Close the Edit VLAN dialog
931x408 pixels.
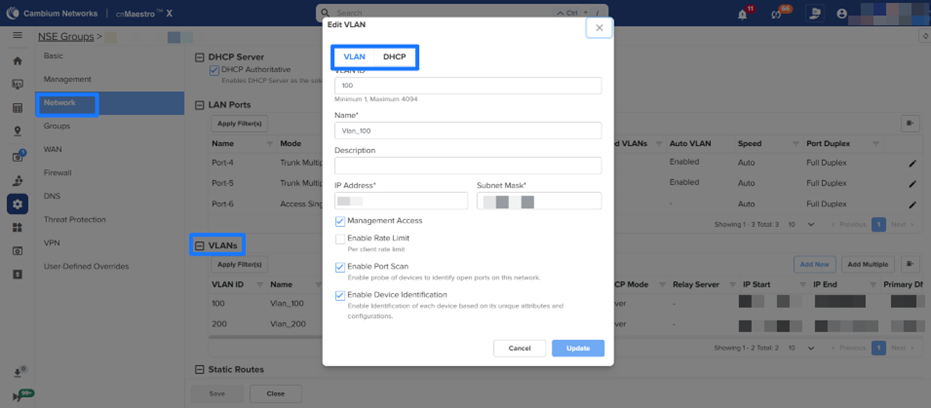coord(599,28)
